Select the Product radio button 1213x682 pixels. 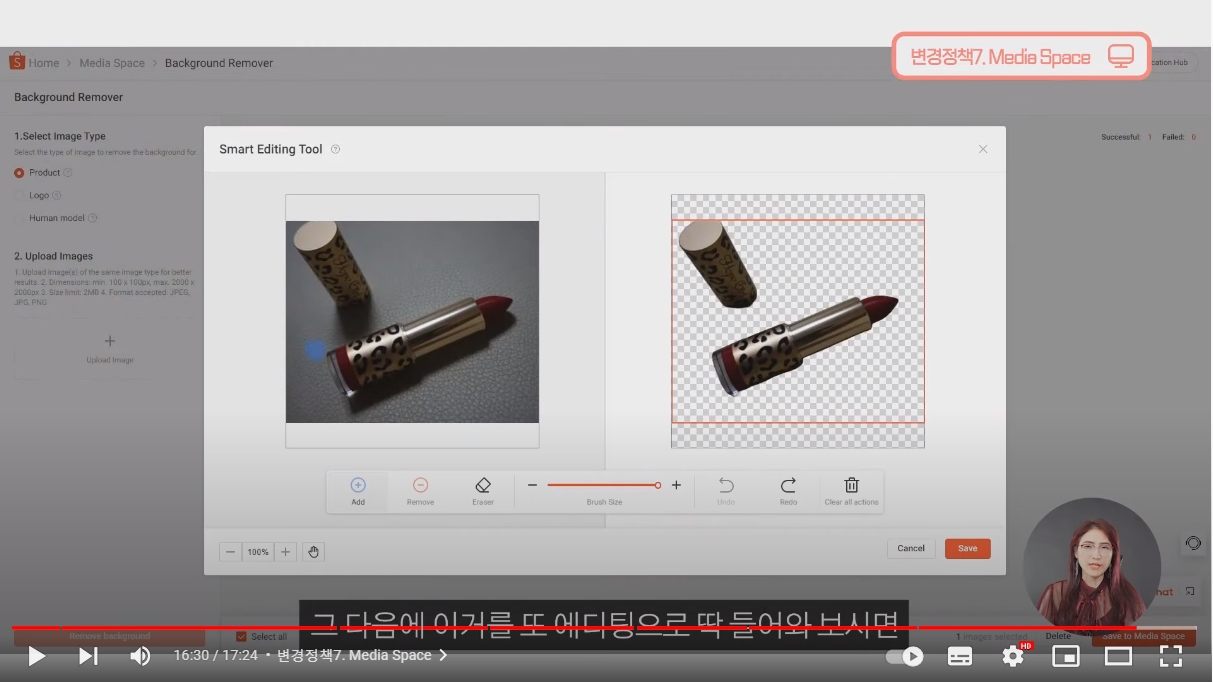(x=19, y=172)
